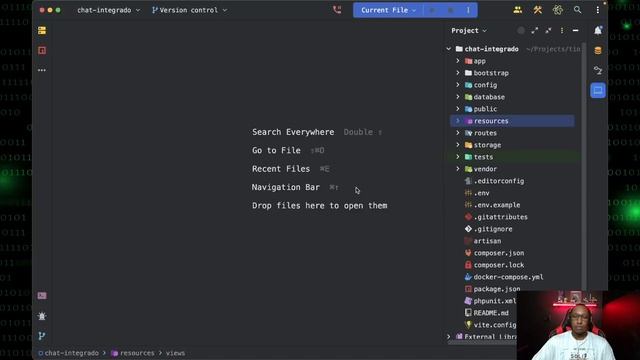The height and width of the screenshot is (360, 640).
Task: Open the AI assistant icon in toolbar
Action: point(558,10)
